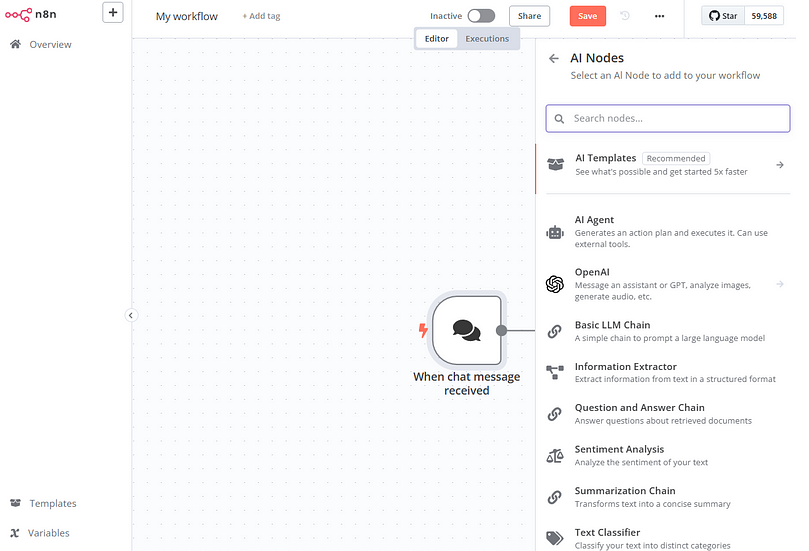Click the Templates box icon
Viewport: 809px width, 551px height.
tap(15, 503)
